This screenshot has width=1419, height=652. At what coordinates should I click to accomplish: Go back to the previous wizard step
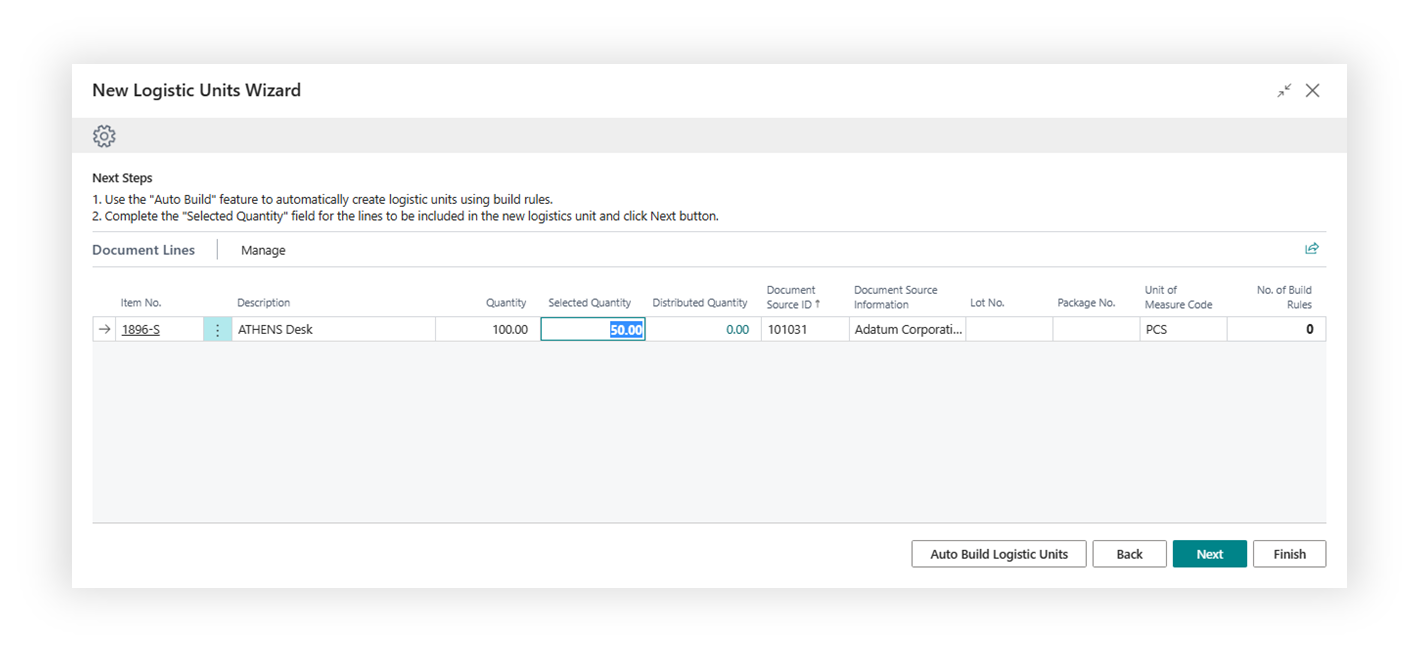(1129, 554)
